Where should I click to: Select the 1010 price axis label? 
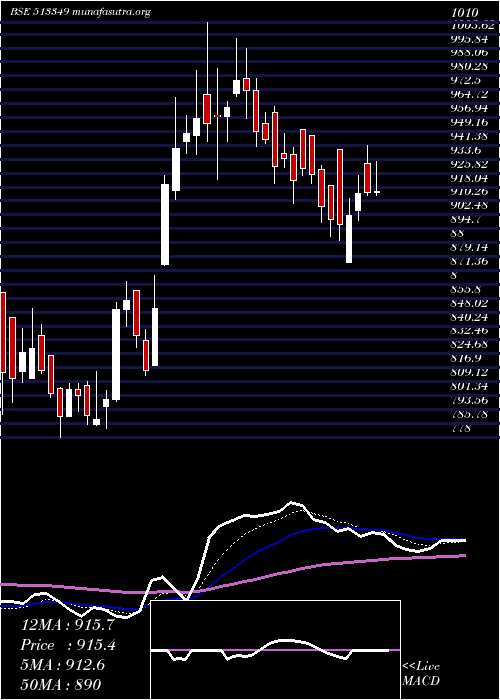pyautogui.click(x=465, y=12)
